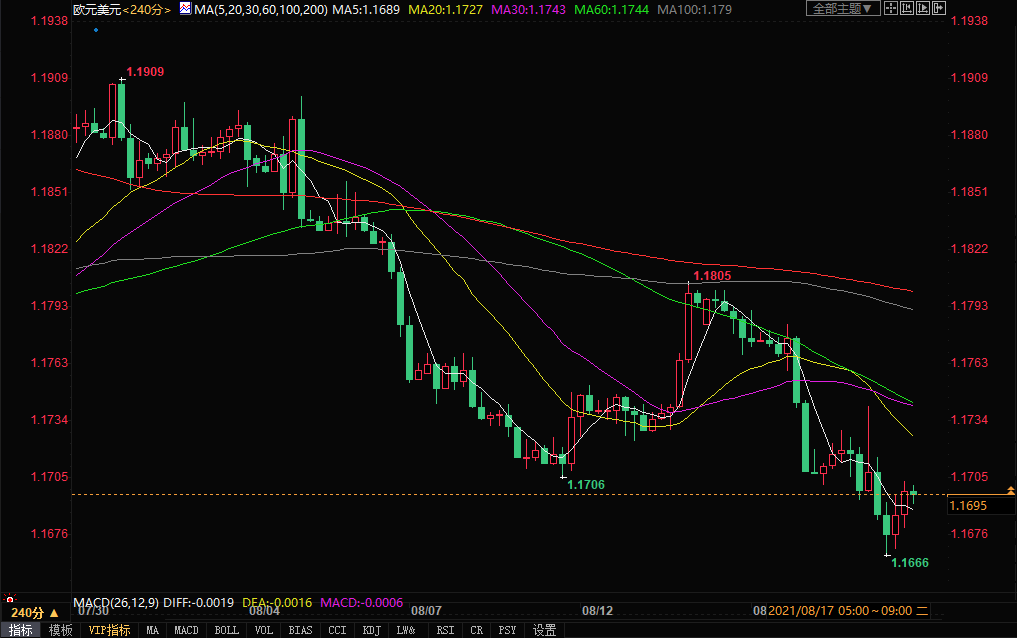The image size is (1017, 638).
Task: Enable the MACD indicator
Action: [186, 630]
